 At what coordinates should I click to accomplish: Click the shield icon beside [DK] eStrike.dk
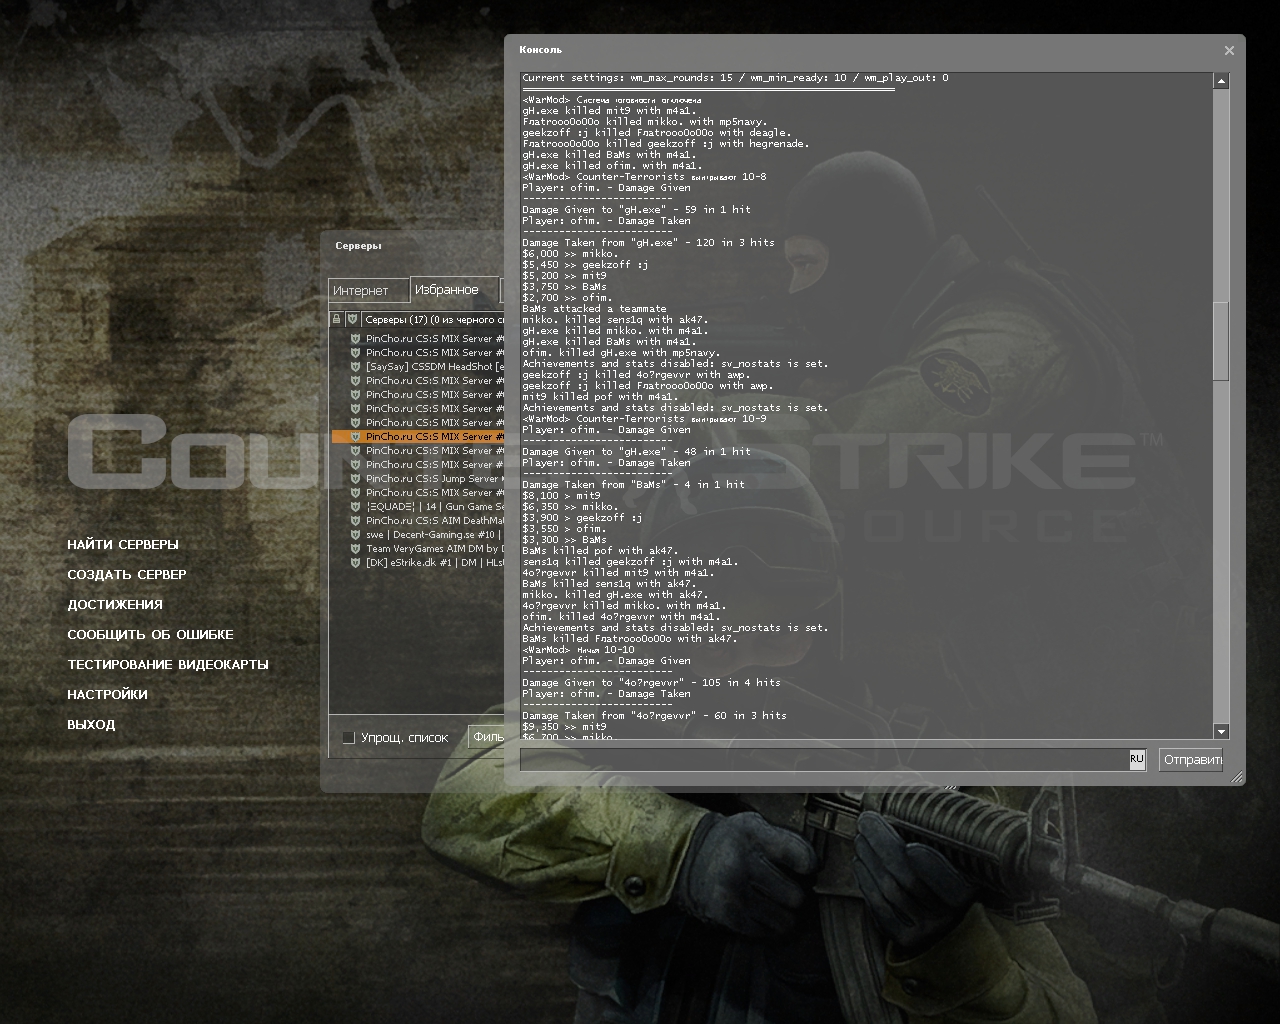pyautogui.click(x=355, y=563)
